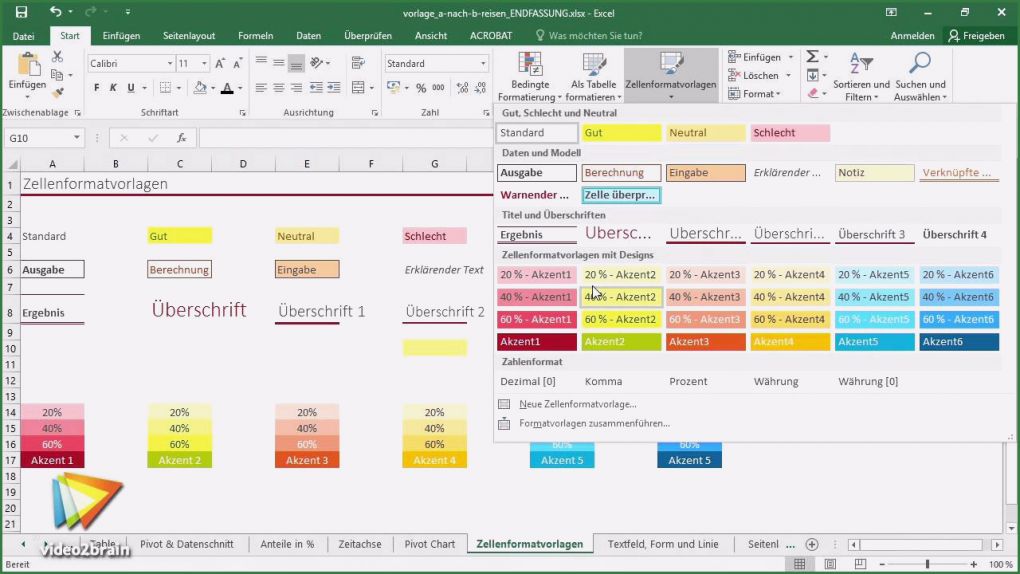Click the increase decimal icon
This screenshot has width=1020, height=574.
(463, 88)
